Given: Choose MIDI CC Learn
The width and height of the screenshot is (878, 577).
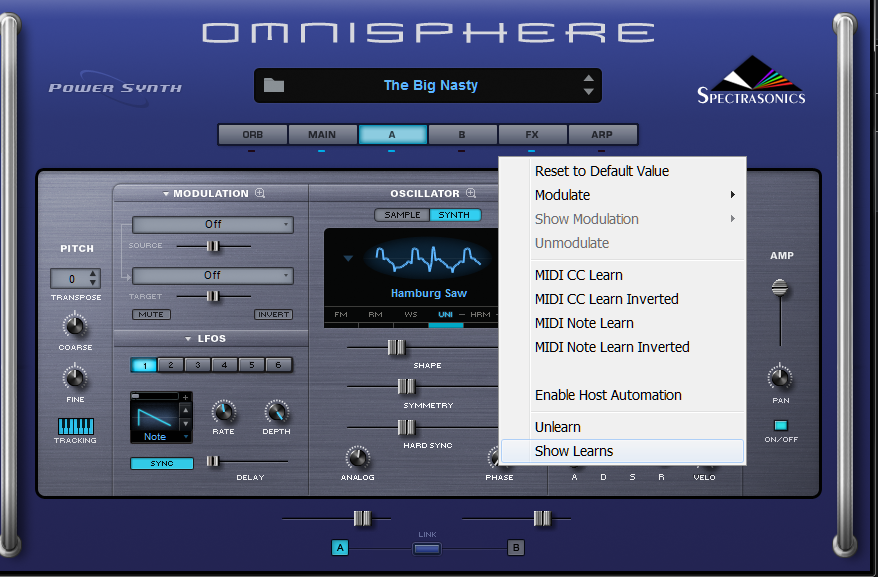Looking at the screenshot, I should [x=623, y=275].
